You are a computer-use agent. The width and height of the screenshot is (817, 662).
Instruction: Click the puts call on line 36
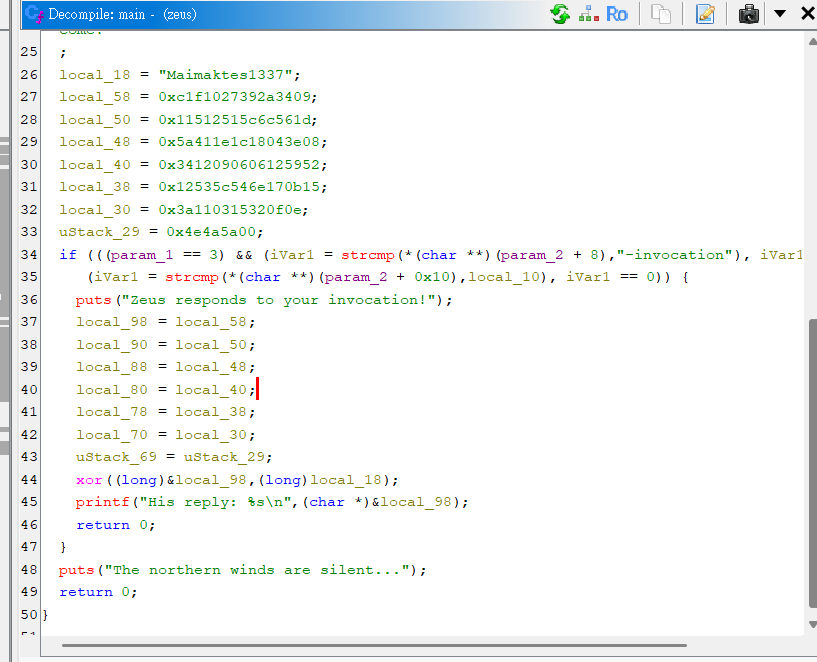(x=94, y=300)
